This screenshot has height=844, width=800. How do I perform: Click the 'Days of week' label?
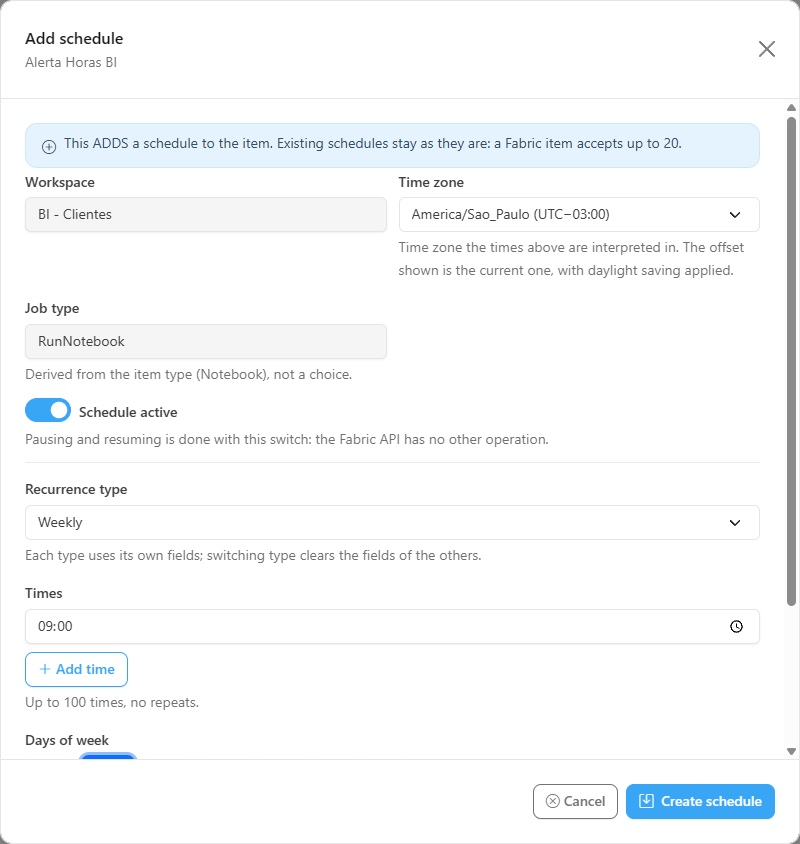click(67, 740)
